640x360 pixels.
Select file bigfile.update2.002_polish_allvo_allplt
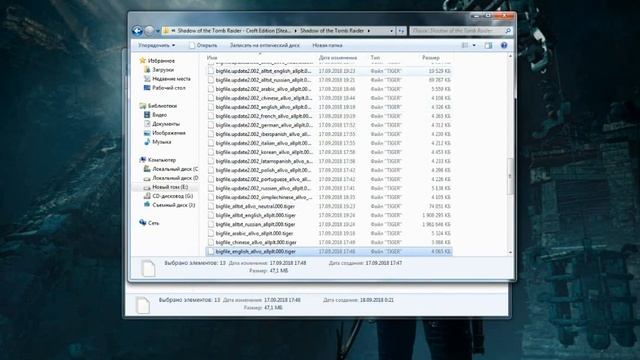329,170
